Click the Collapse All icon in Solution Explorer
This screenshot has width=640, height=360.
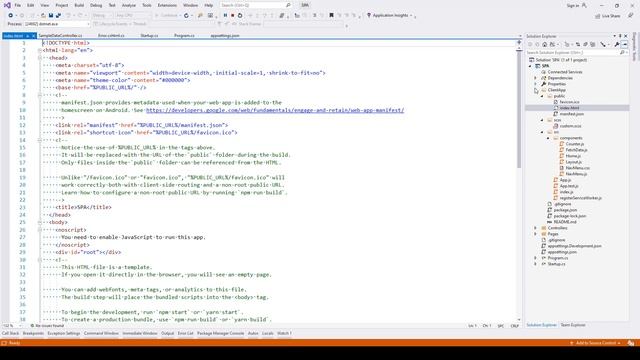(585, 44)
